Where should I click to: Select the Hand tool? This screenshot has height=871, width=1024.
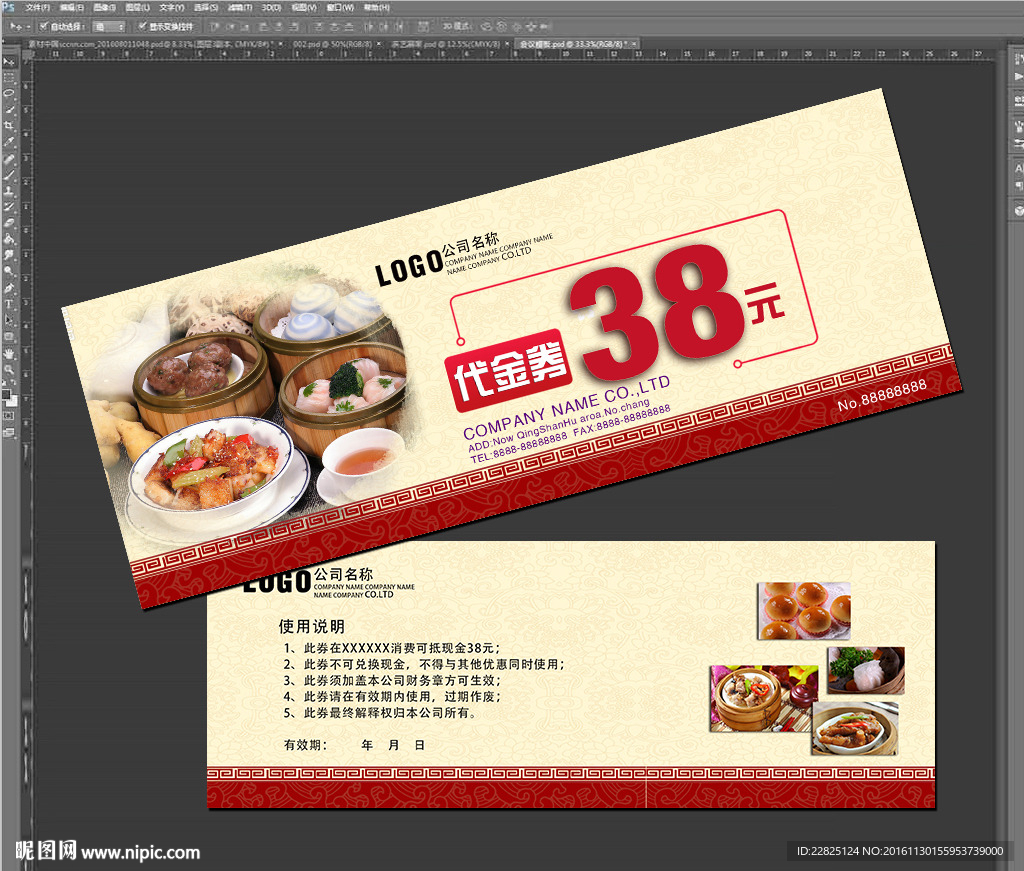[x=9, y=353]
